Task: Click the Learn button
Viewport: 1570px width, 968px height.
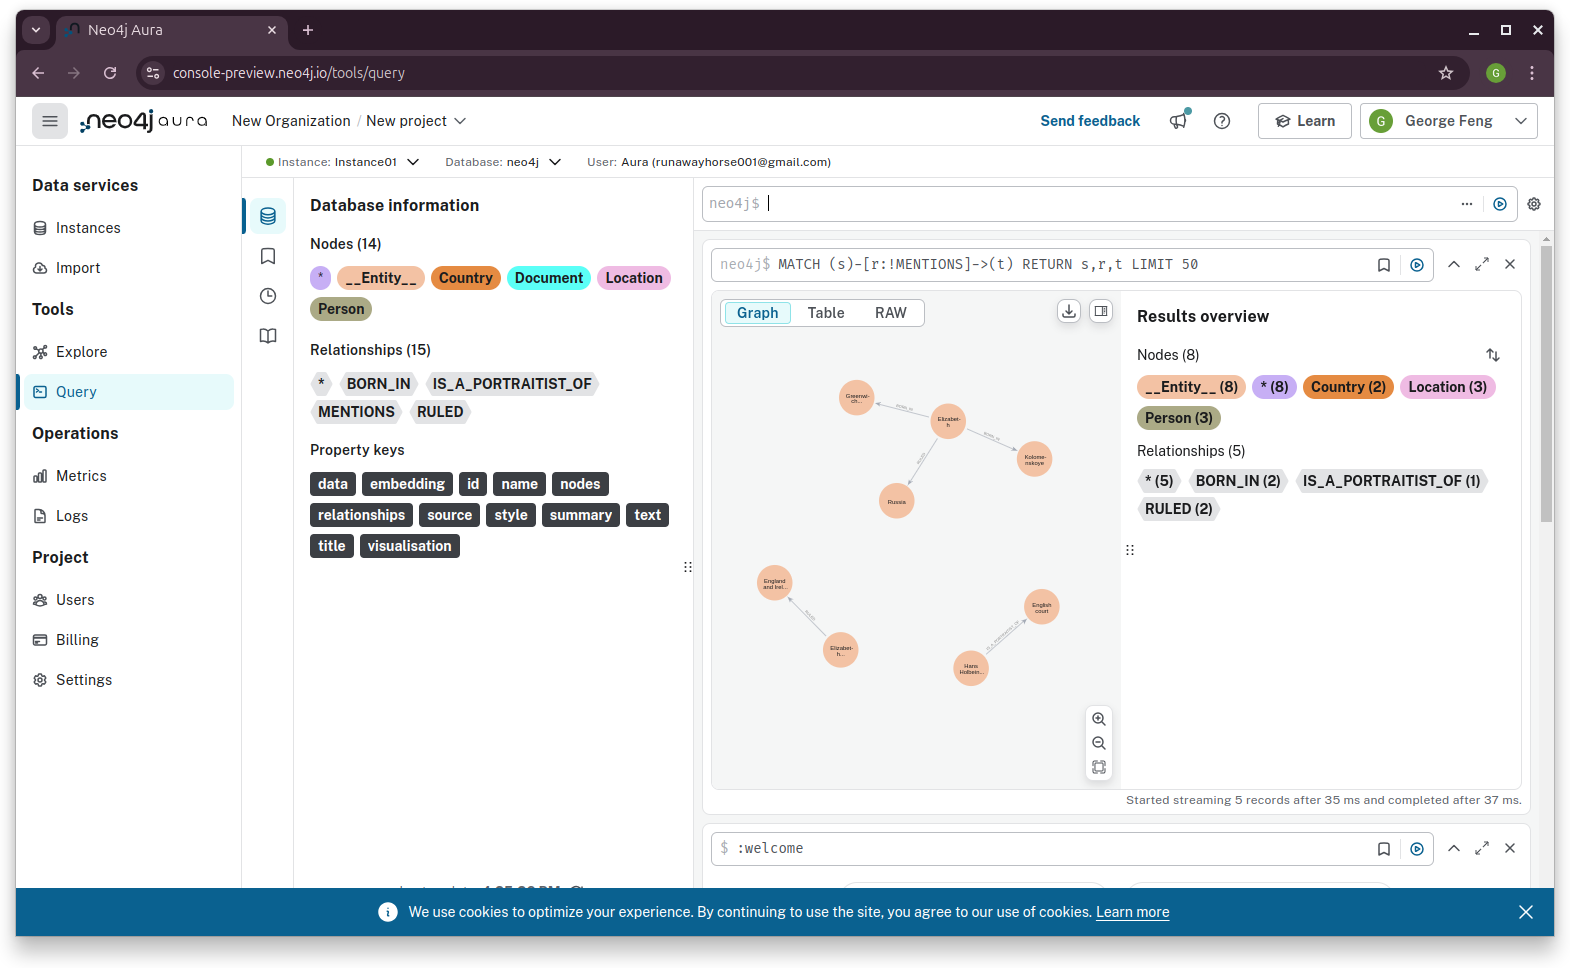Action: pos(1305,121)
